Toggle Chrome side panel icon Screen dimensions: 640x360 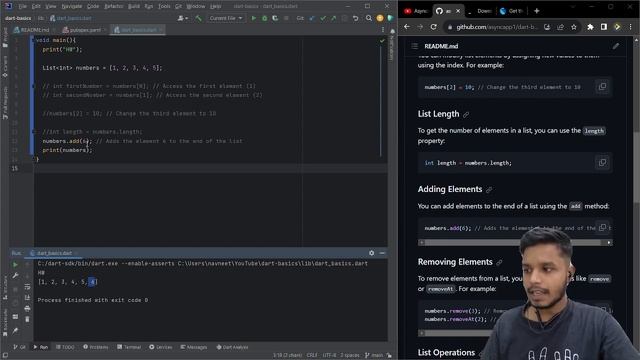pyautogui.click(x=604, y=27)
